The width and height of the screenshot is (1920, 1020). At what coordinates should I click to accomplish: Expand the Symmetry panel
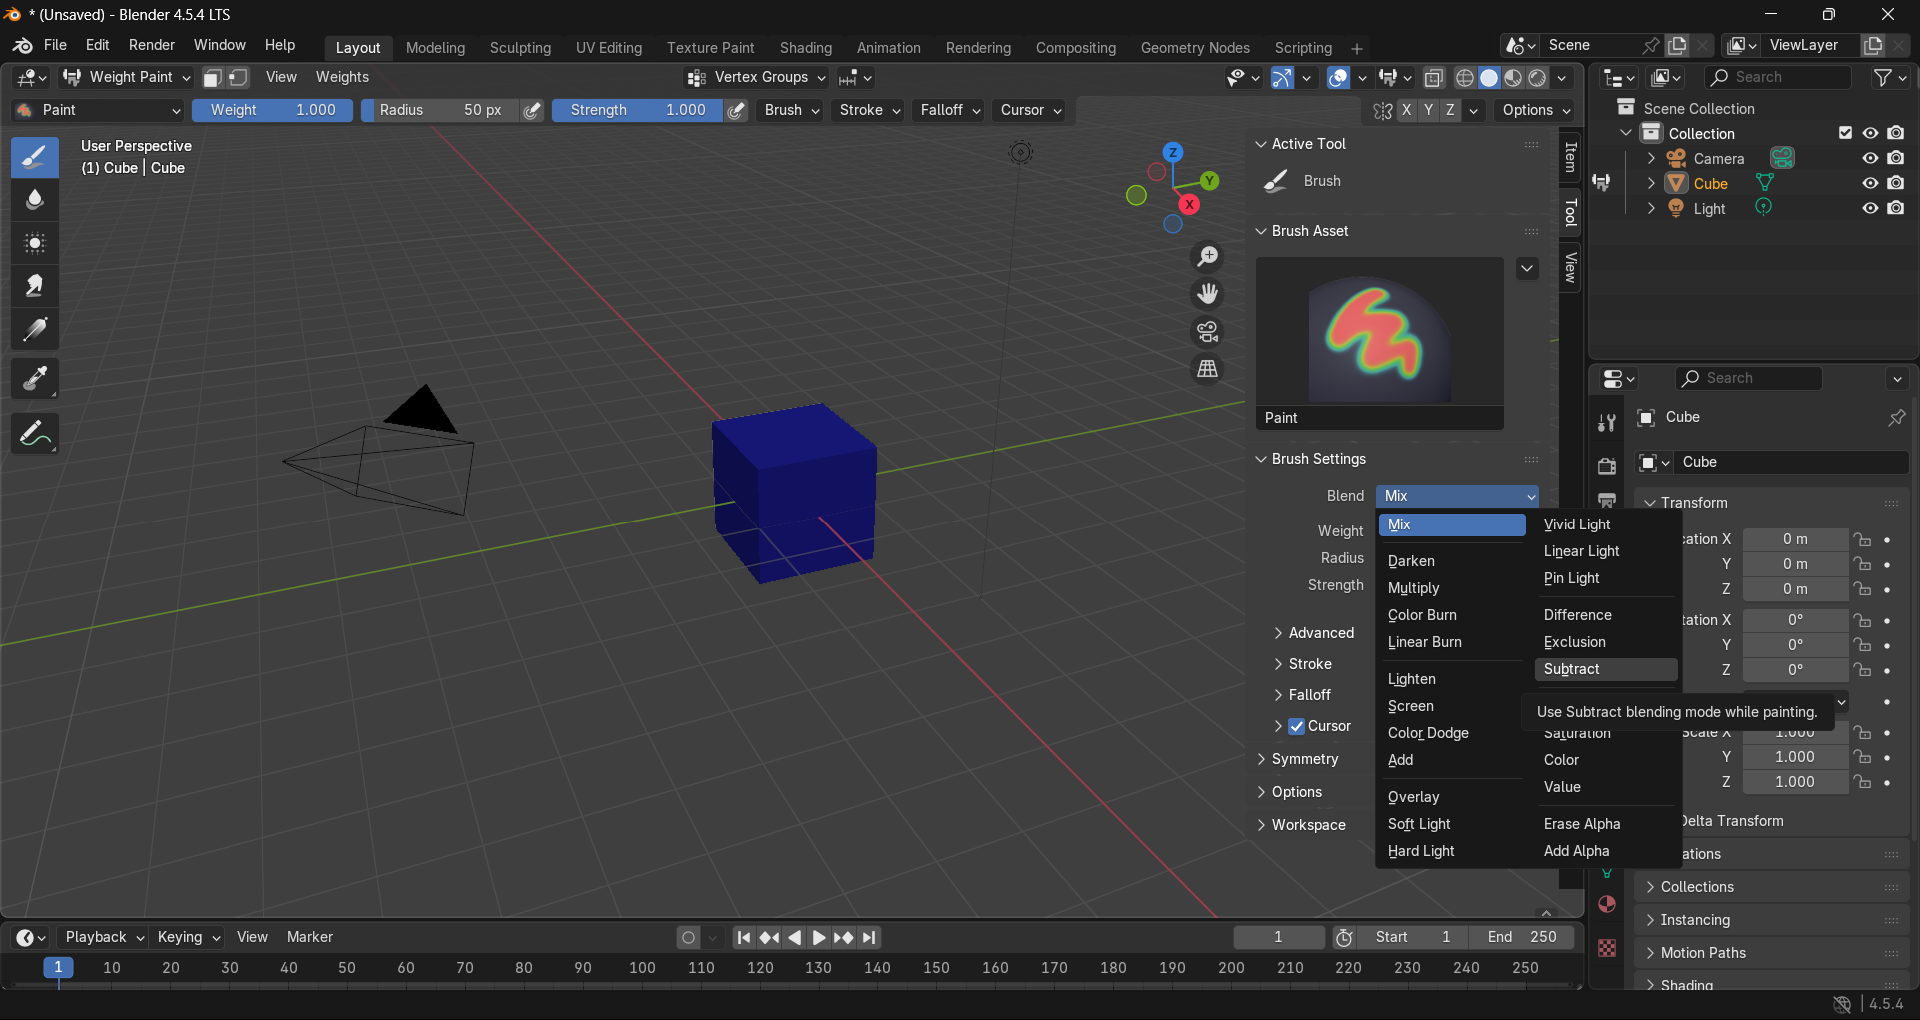1298,759
